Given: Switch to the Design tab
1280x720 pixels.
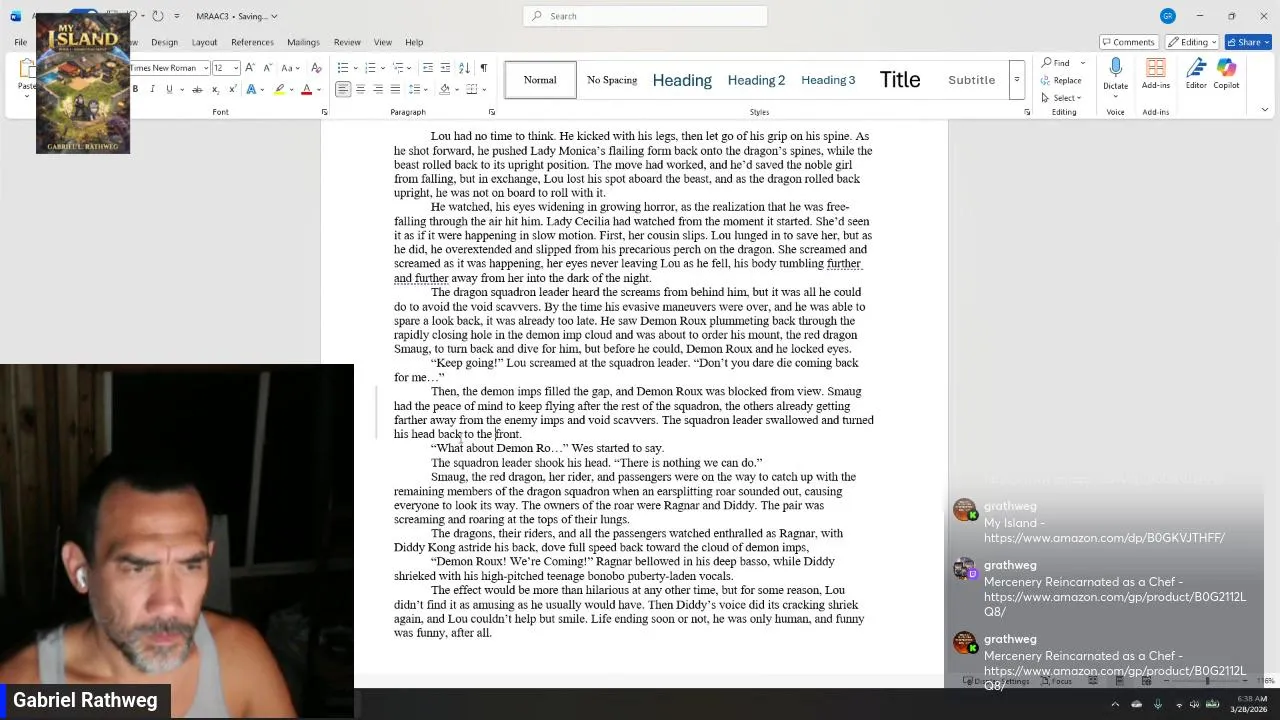Looking at the screenshot, I should pos(164,42).
